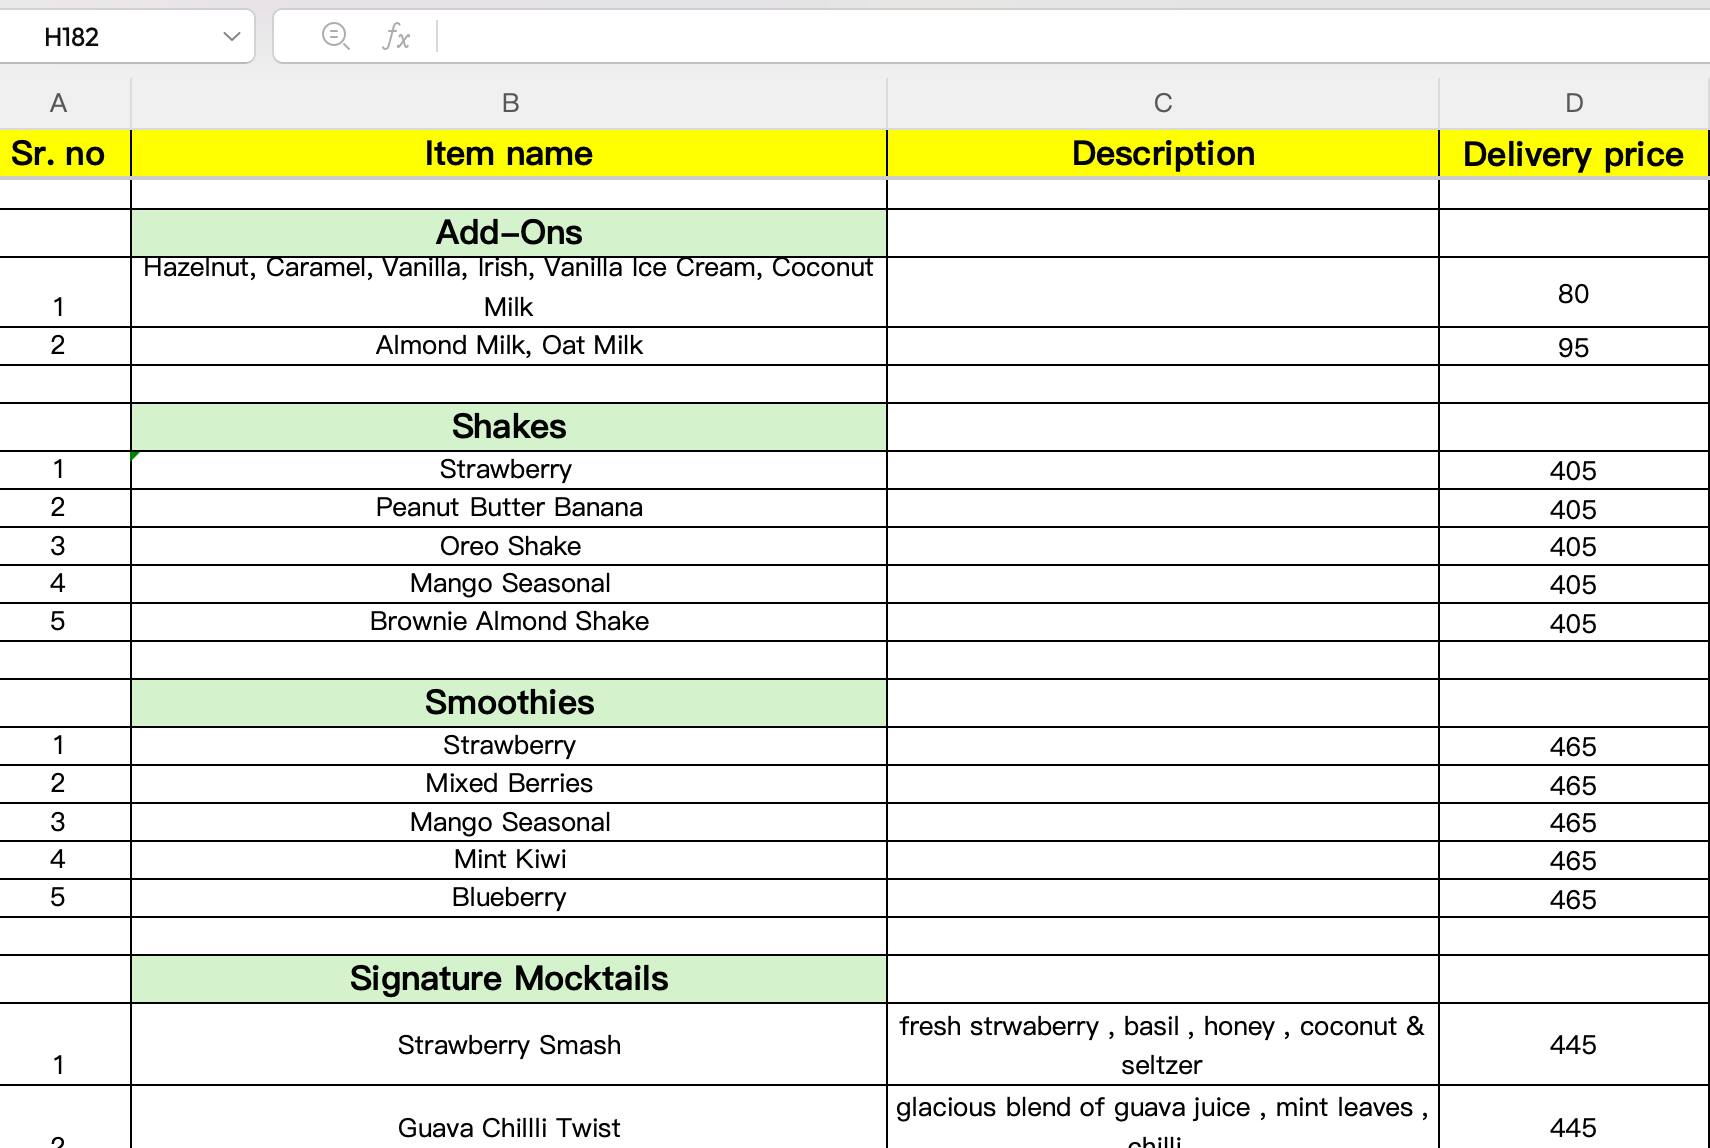The image size is (1710, 1148).
Task: Select the 'Signature Mocktails' category cell
Action: tap(509, 979)
